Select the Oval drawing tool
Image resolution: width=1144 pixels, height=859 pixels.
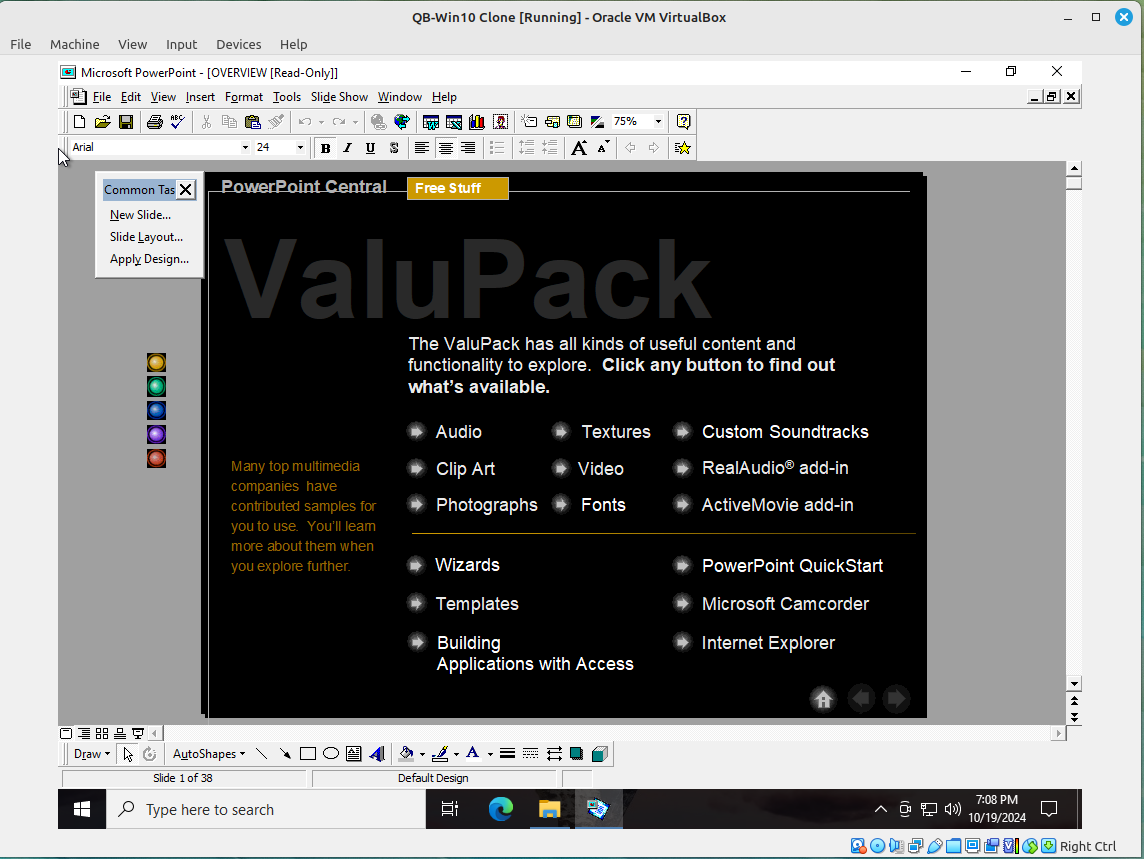tap(331, 754)
